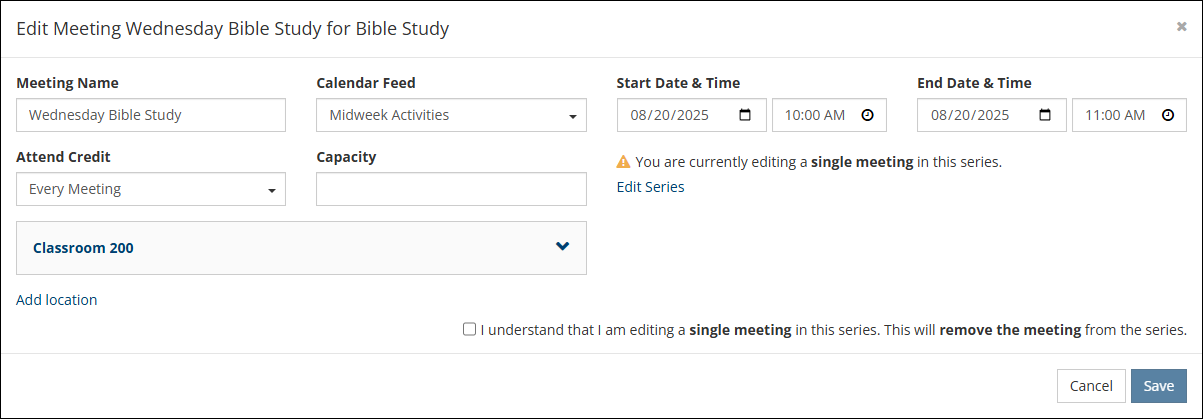Click the empty Capacity field
This screenshot has height=419, width=1203.
451,189
